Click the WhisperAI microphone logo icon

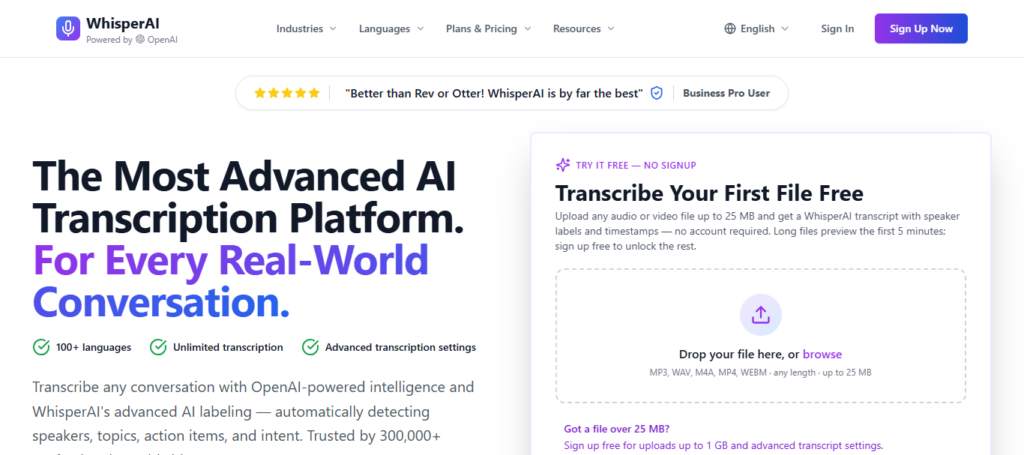pyautogui.click(x=69, y=29)
